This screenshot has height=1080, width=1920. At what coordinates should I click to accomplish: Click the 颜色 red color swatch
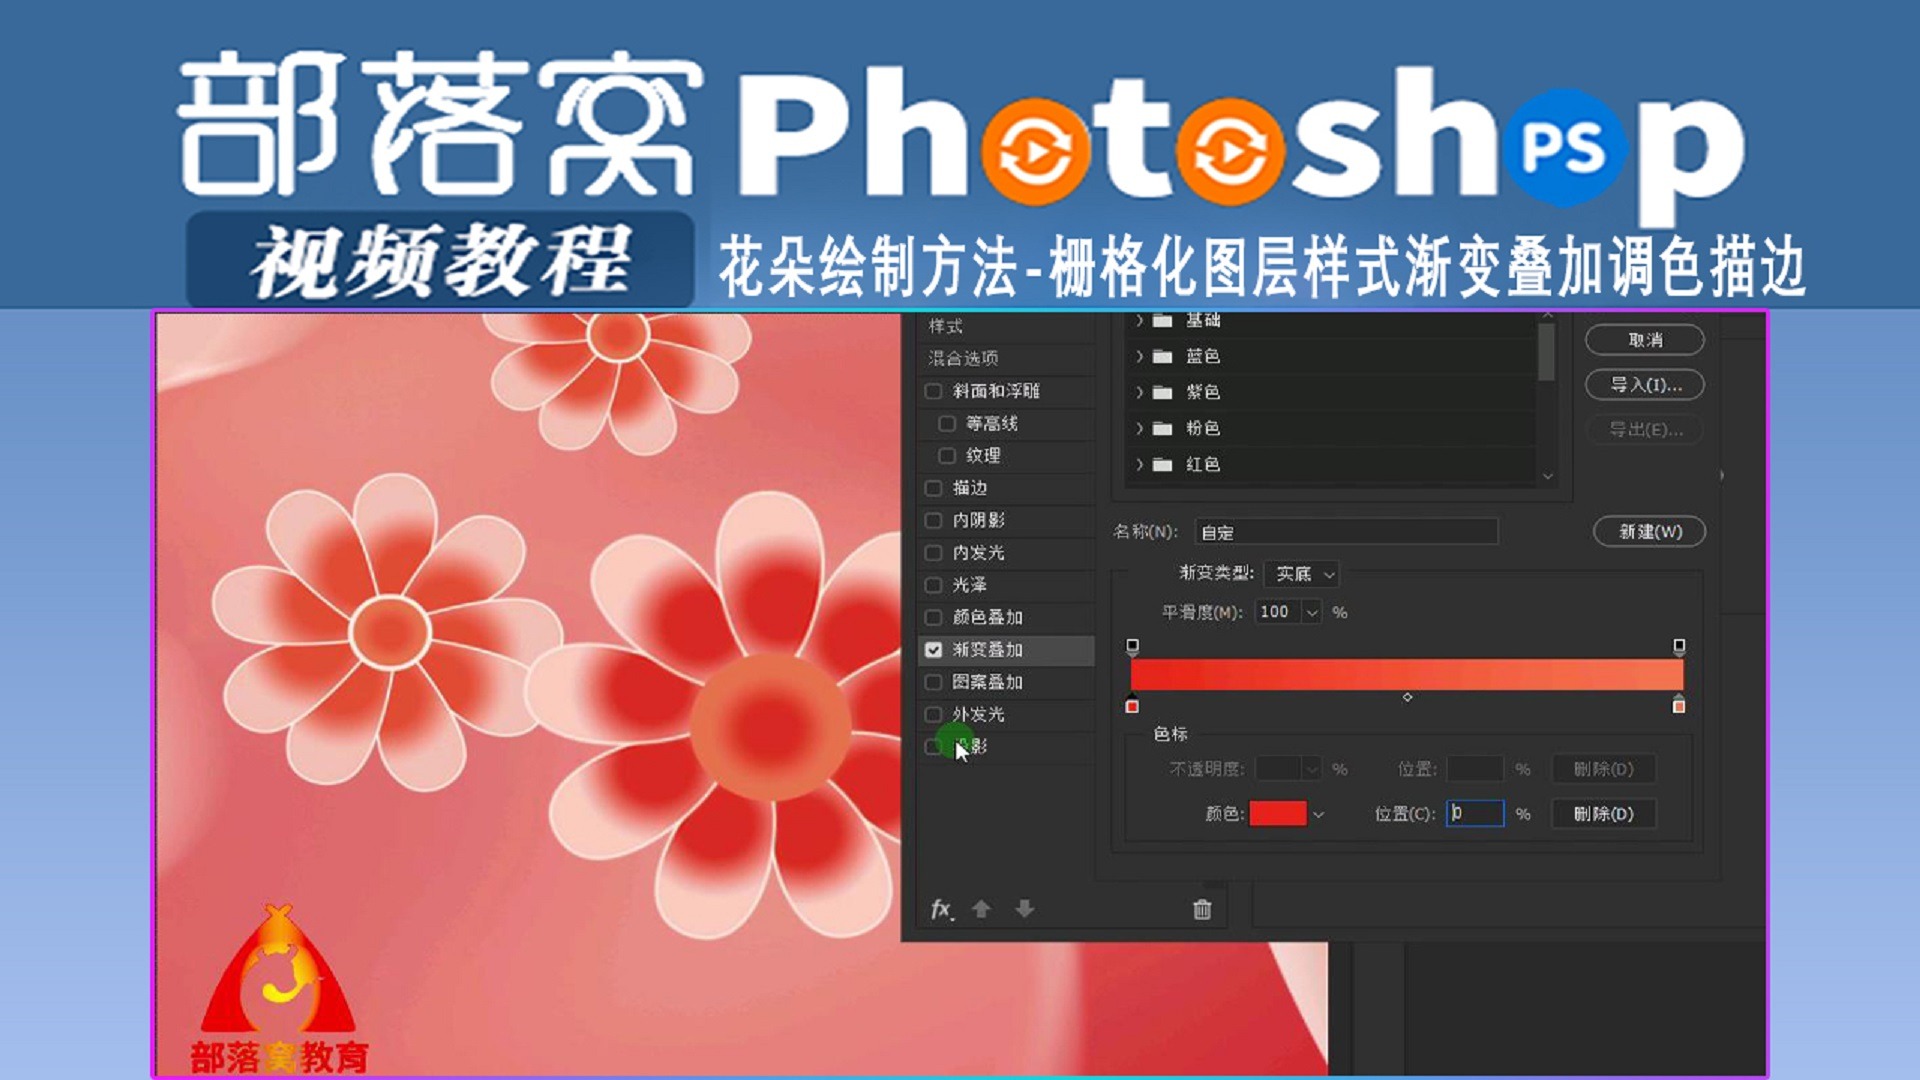pyautogui.click(x=1277, y=814)
